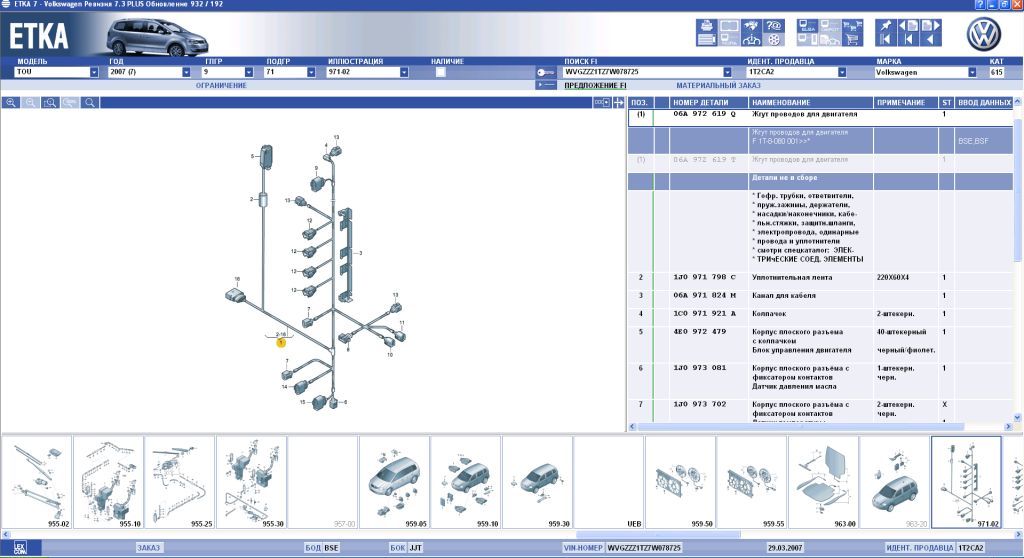Click the ETKA logo
The image size is (1024, 558).
pyautogui.click(x=39, y=36)
